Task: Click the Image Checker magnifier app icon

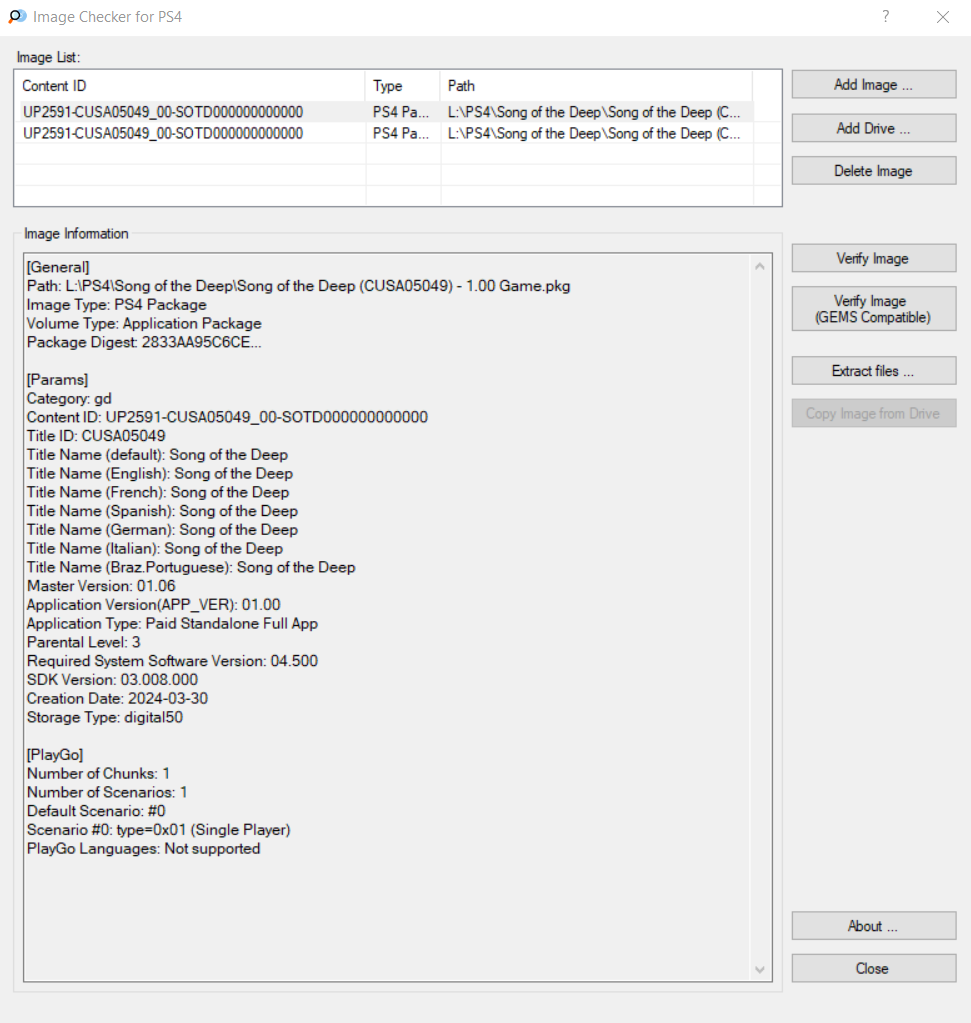Action: click(17, 16)
